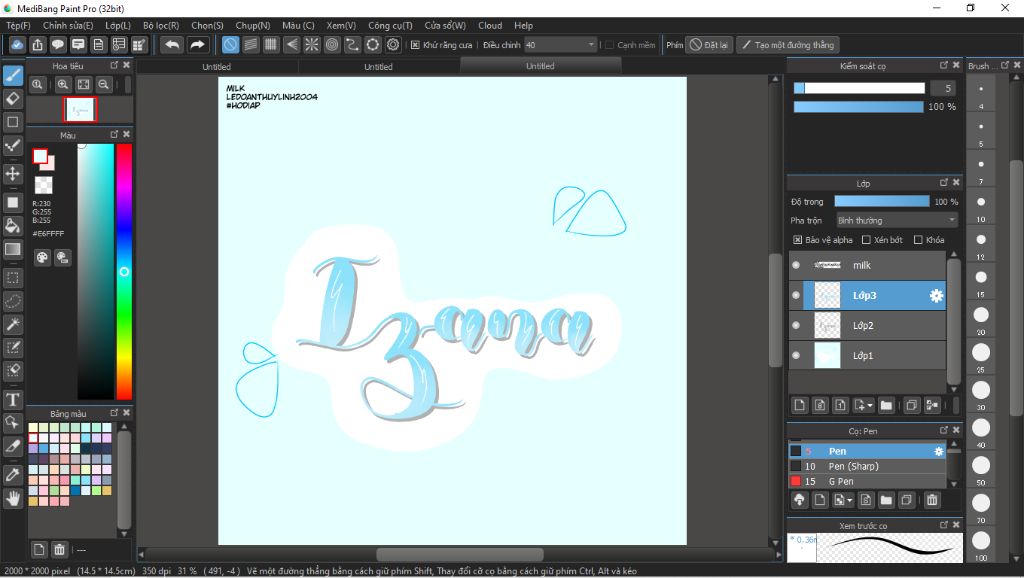Select the rectangular Select tool

pyautogui.click(x=12, y=278)
